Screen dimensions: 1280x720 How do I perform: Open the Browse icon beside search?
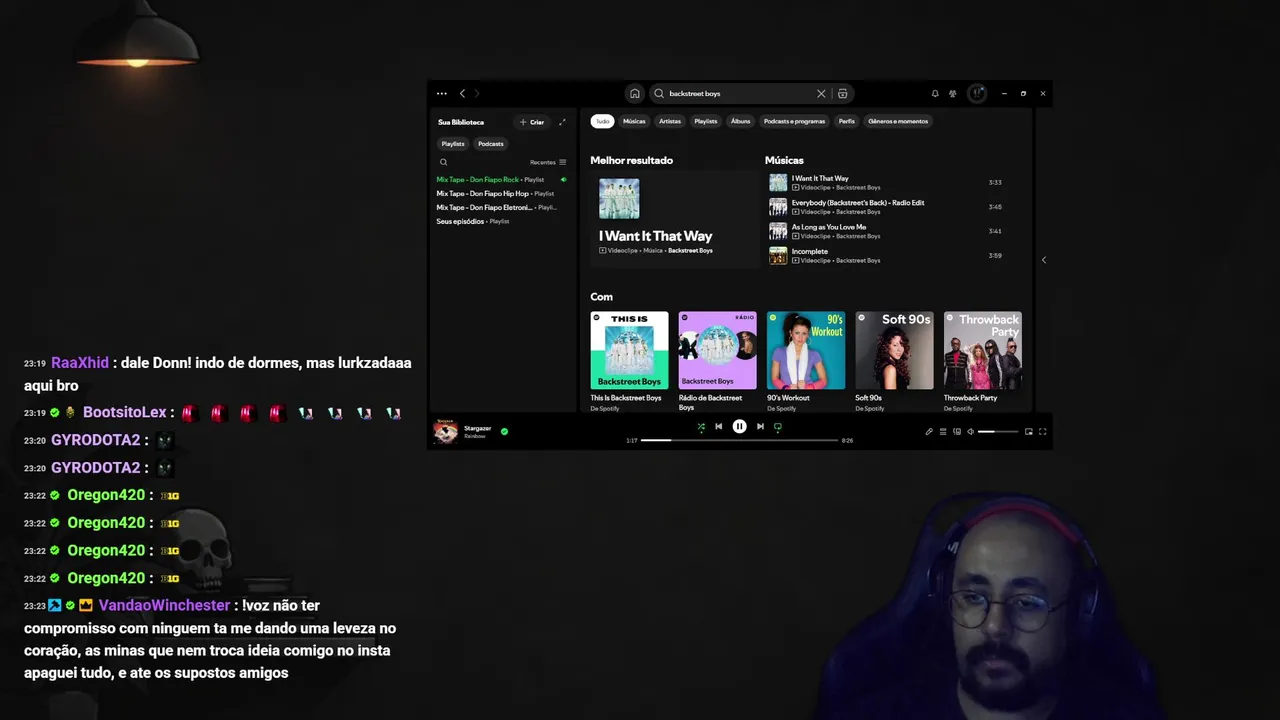(x=843, y=93)
